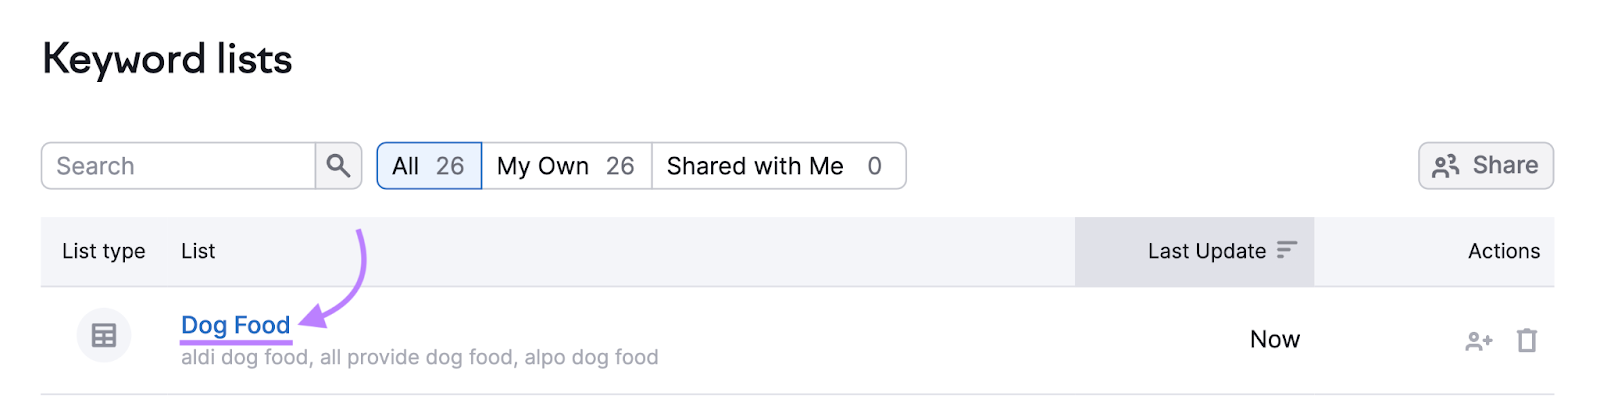Click the magnifying glass search icon
Image resolution: width=1600 pixels, height=396 pixels.
(x=338, y=166)
